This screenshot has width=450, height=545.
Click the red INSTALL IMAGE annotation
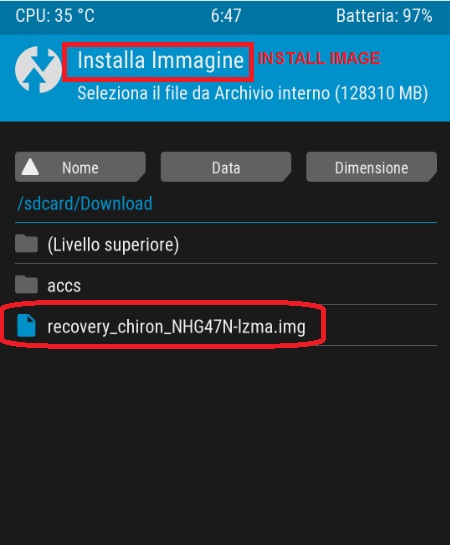click(319, 58)
